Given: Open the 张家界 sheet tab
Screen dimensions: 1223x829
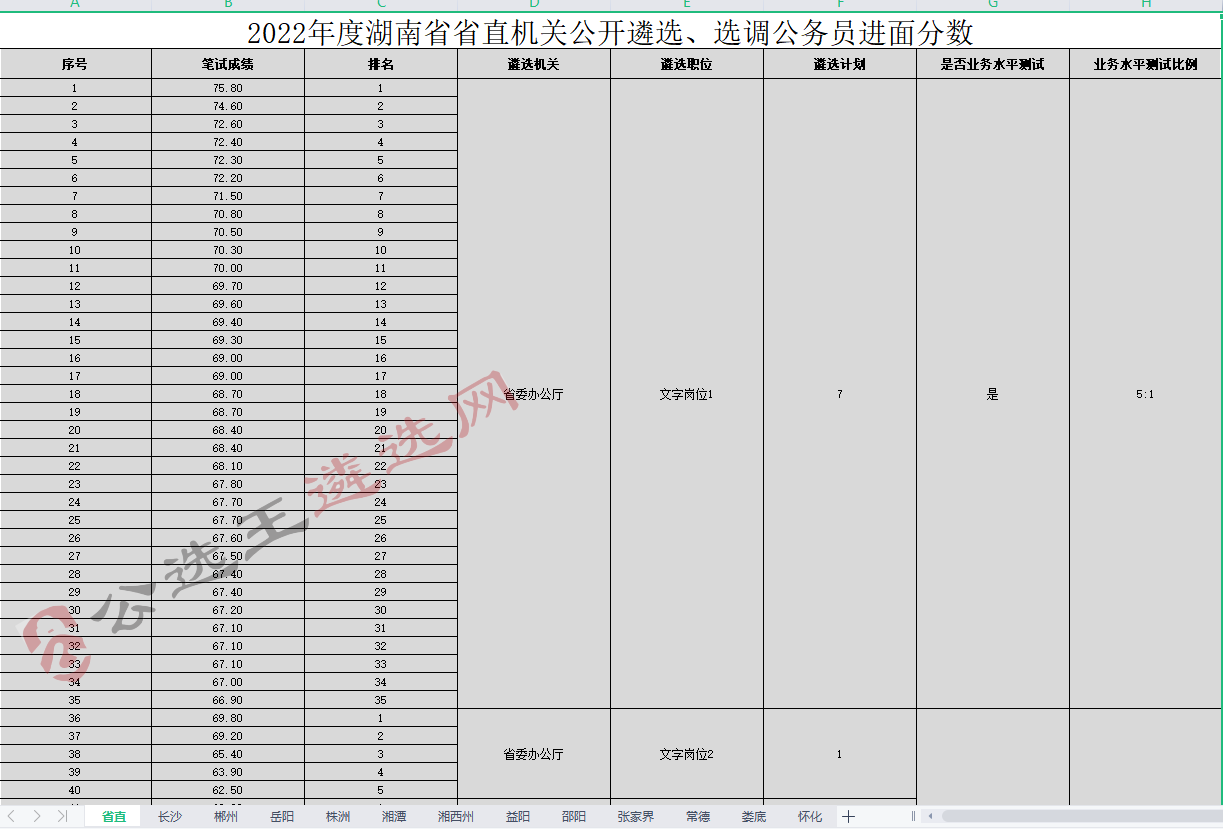Looking at the screenshot, I should point(636,817).
